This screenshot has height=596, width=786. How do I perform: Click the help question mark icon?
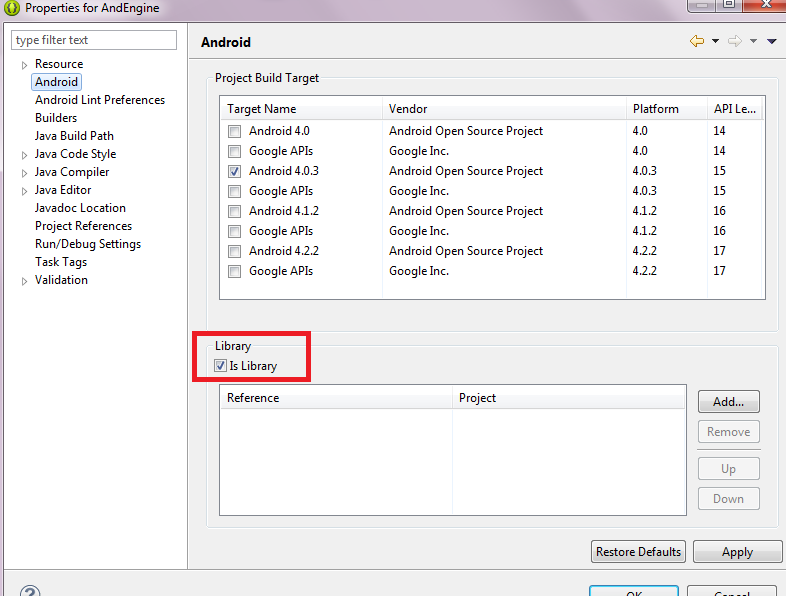(30, 591)
